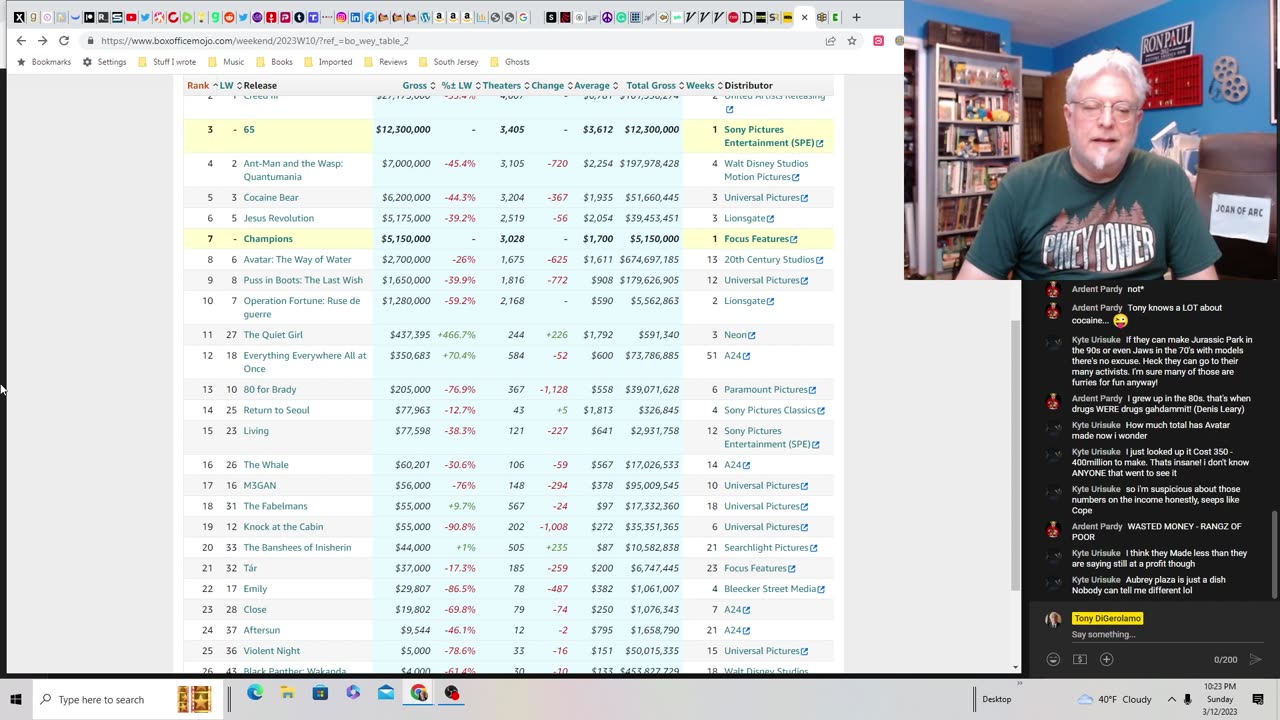Screen dimensions: 1280x720
Task: Open the South Jersey bookmark folder
Action: 449,62
